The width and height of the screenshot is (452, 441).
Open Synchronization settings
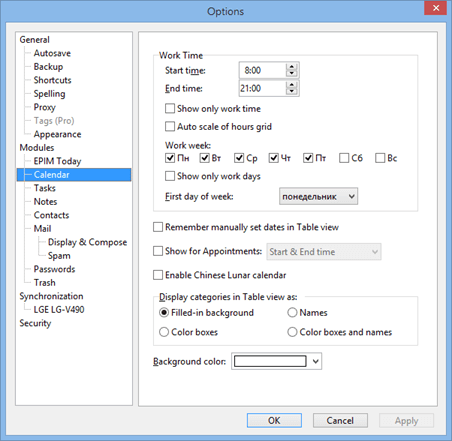coord(51,296)
